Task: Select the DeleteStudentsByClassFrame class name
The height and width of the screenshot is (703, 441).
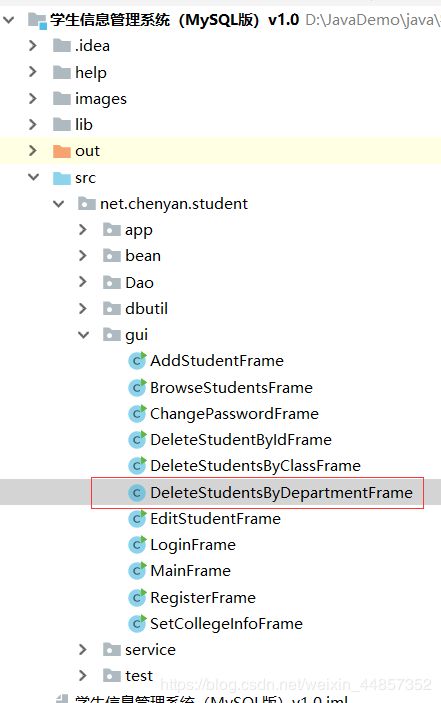Action: click(x=255, y=466)
